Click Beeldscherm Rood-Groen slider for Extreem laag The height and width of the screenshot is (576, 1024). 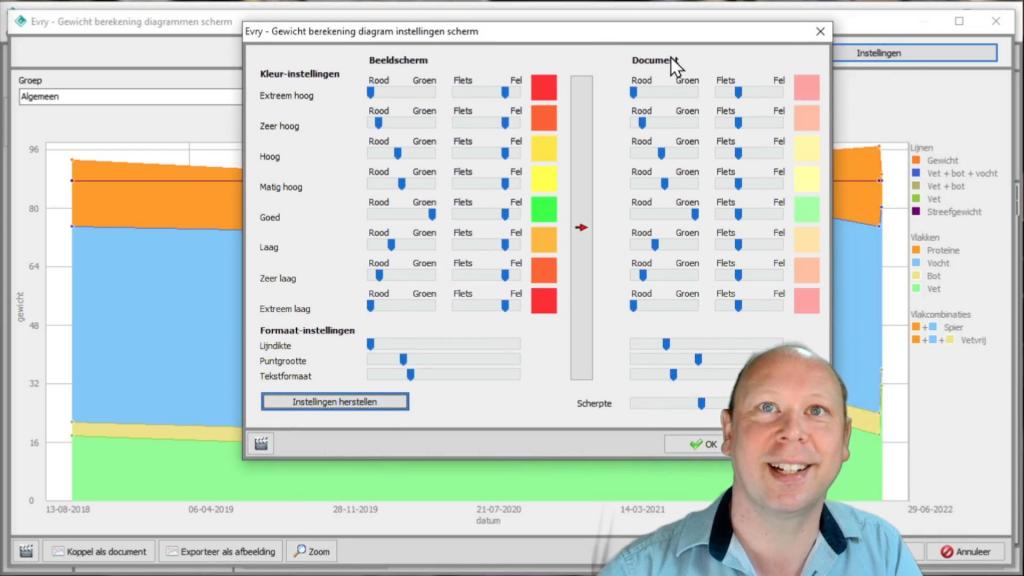tap(401, 306)
